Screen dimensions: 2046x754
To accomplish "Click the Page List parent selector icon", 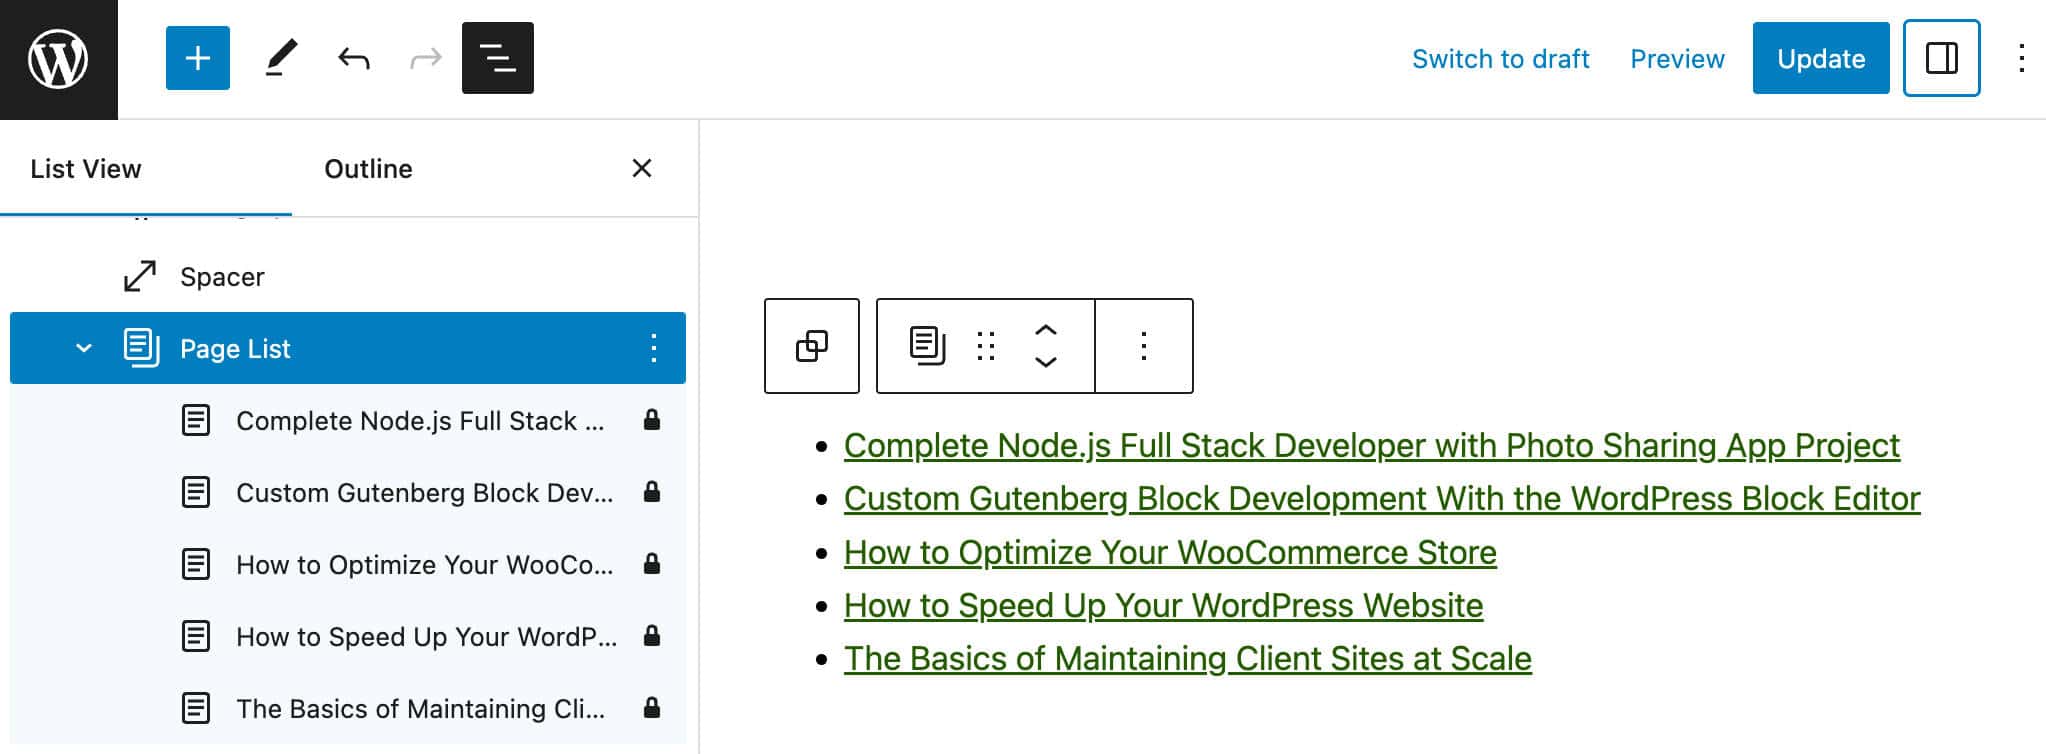I will (811, 346).
